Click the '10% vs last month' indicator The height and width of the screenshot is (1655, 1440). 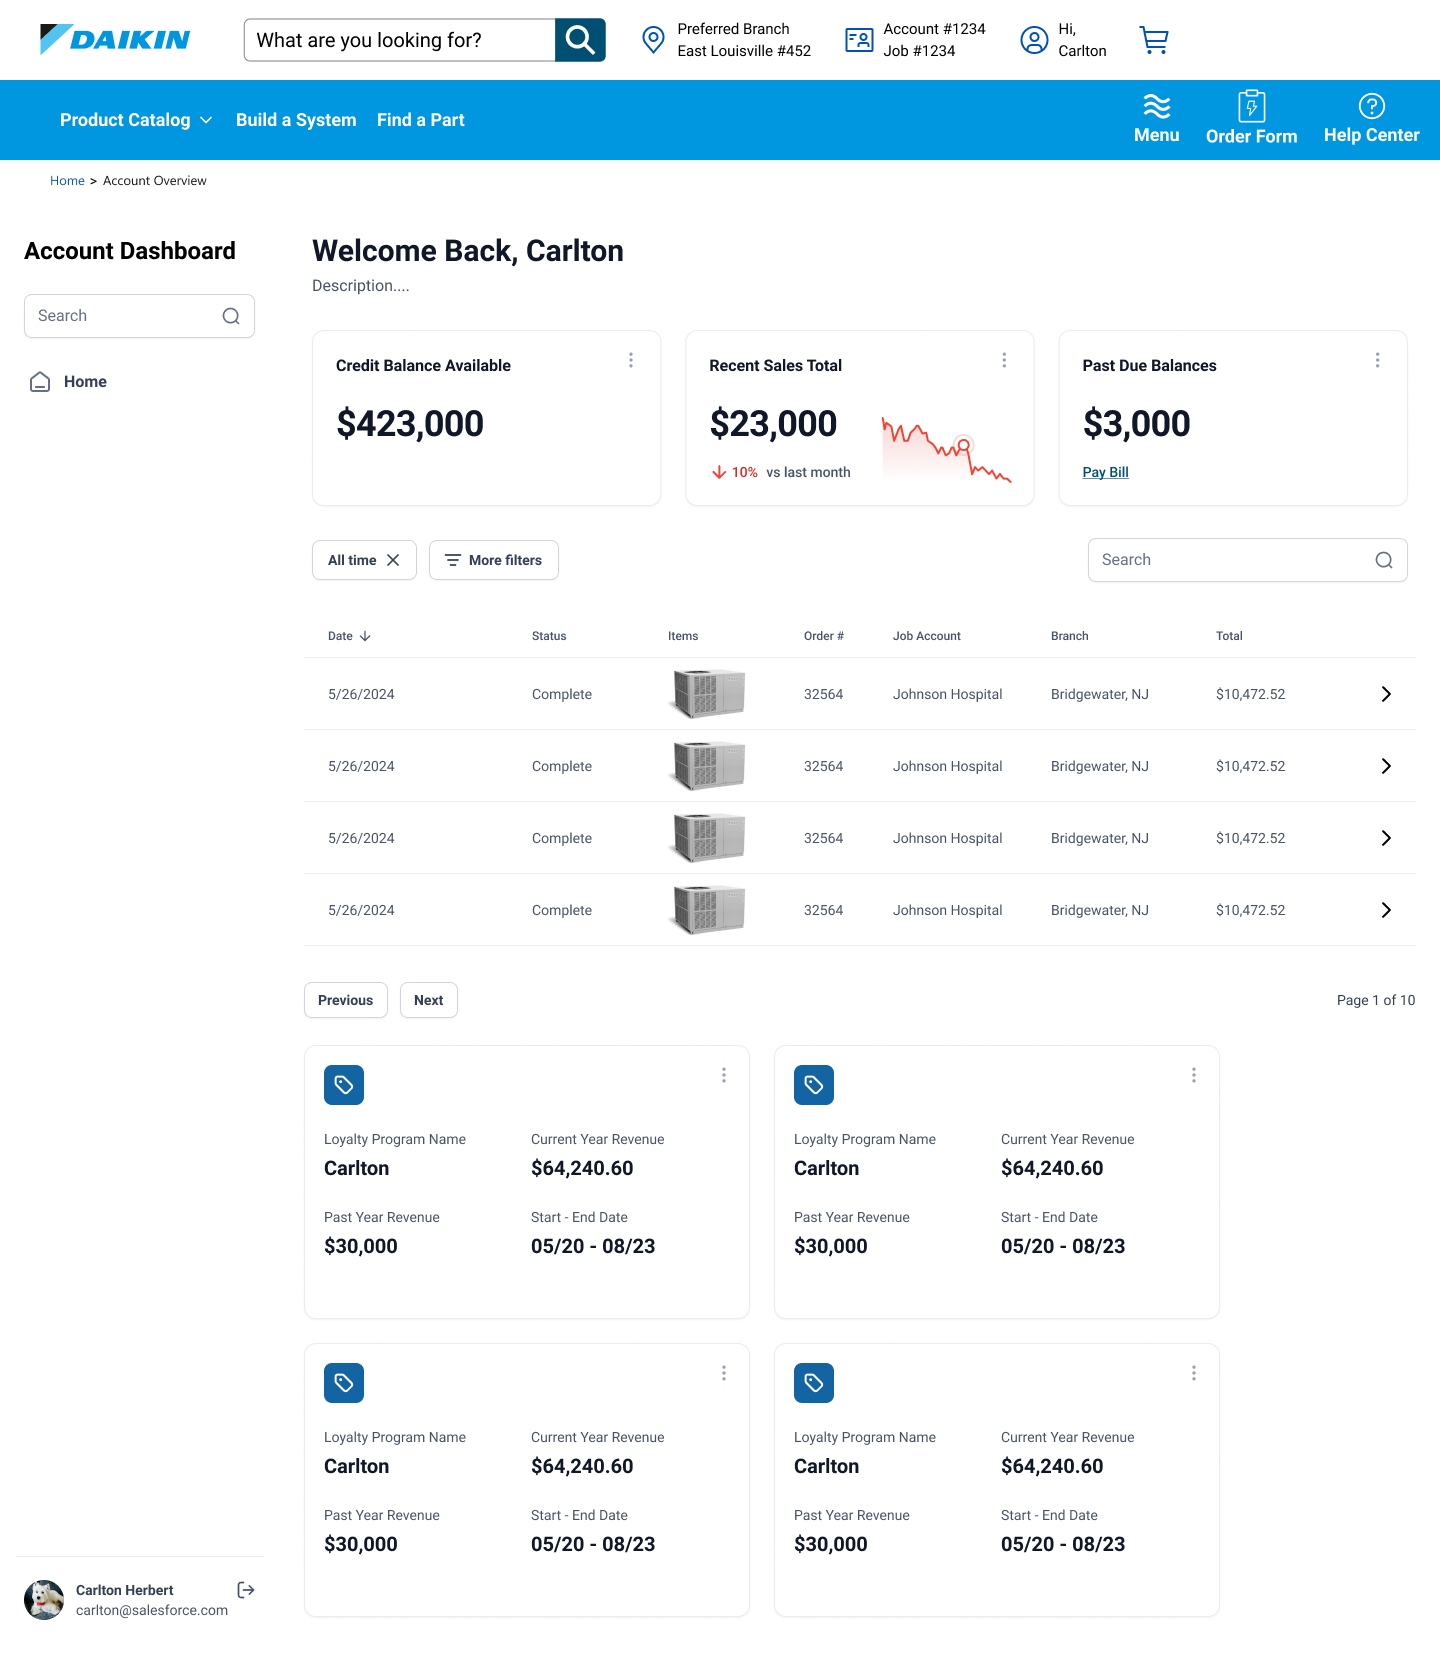click(x=781, y=472)
